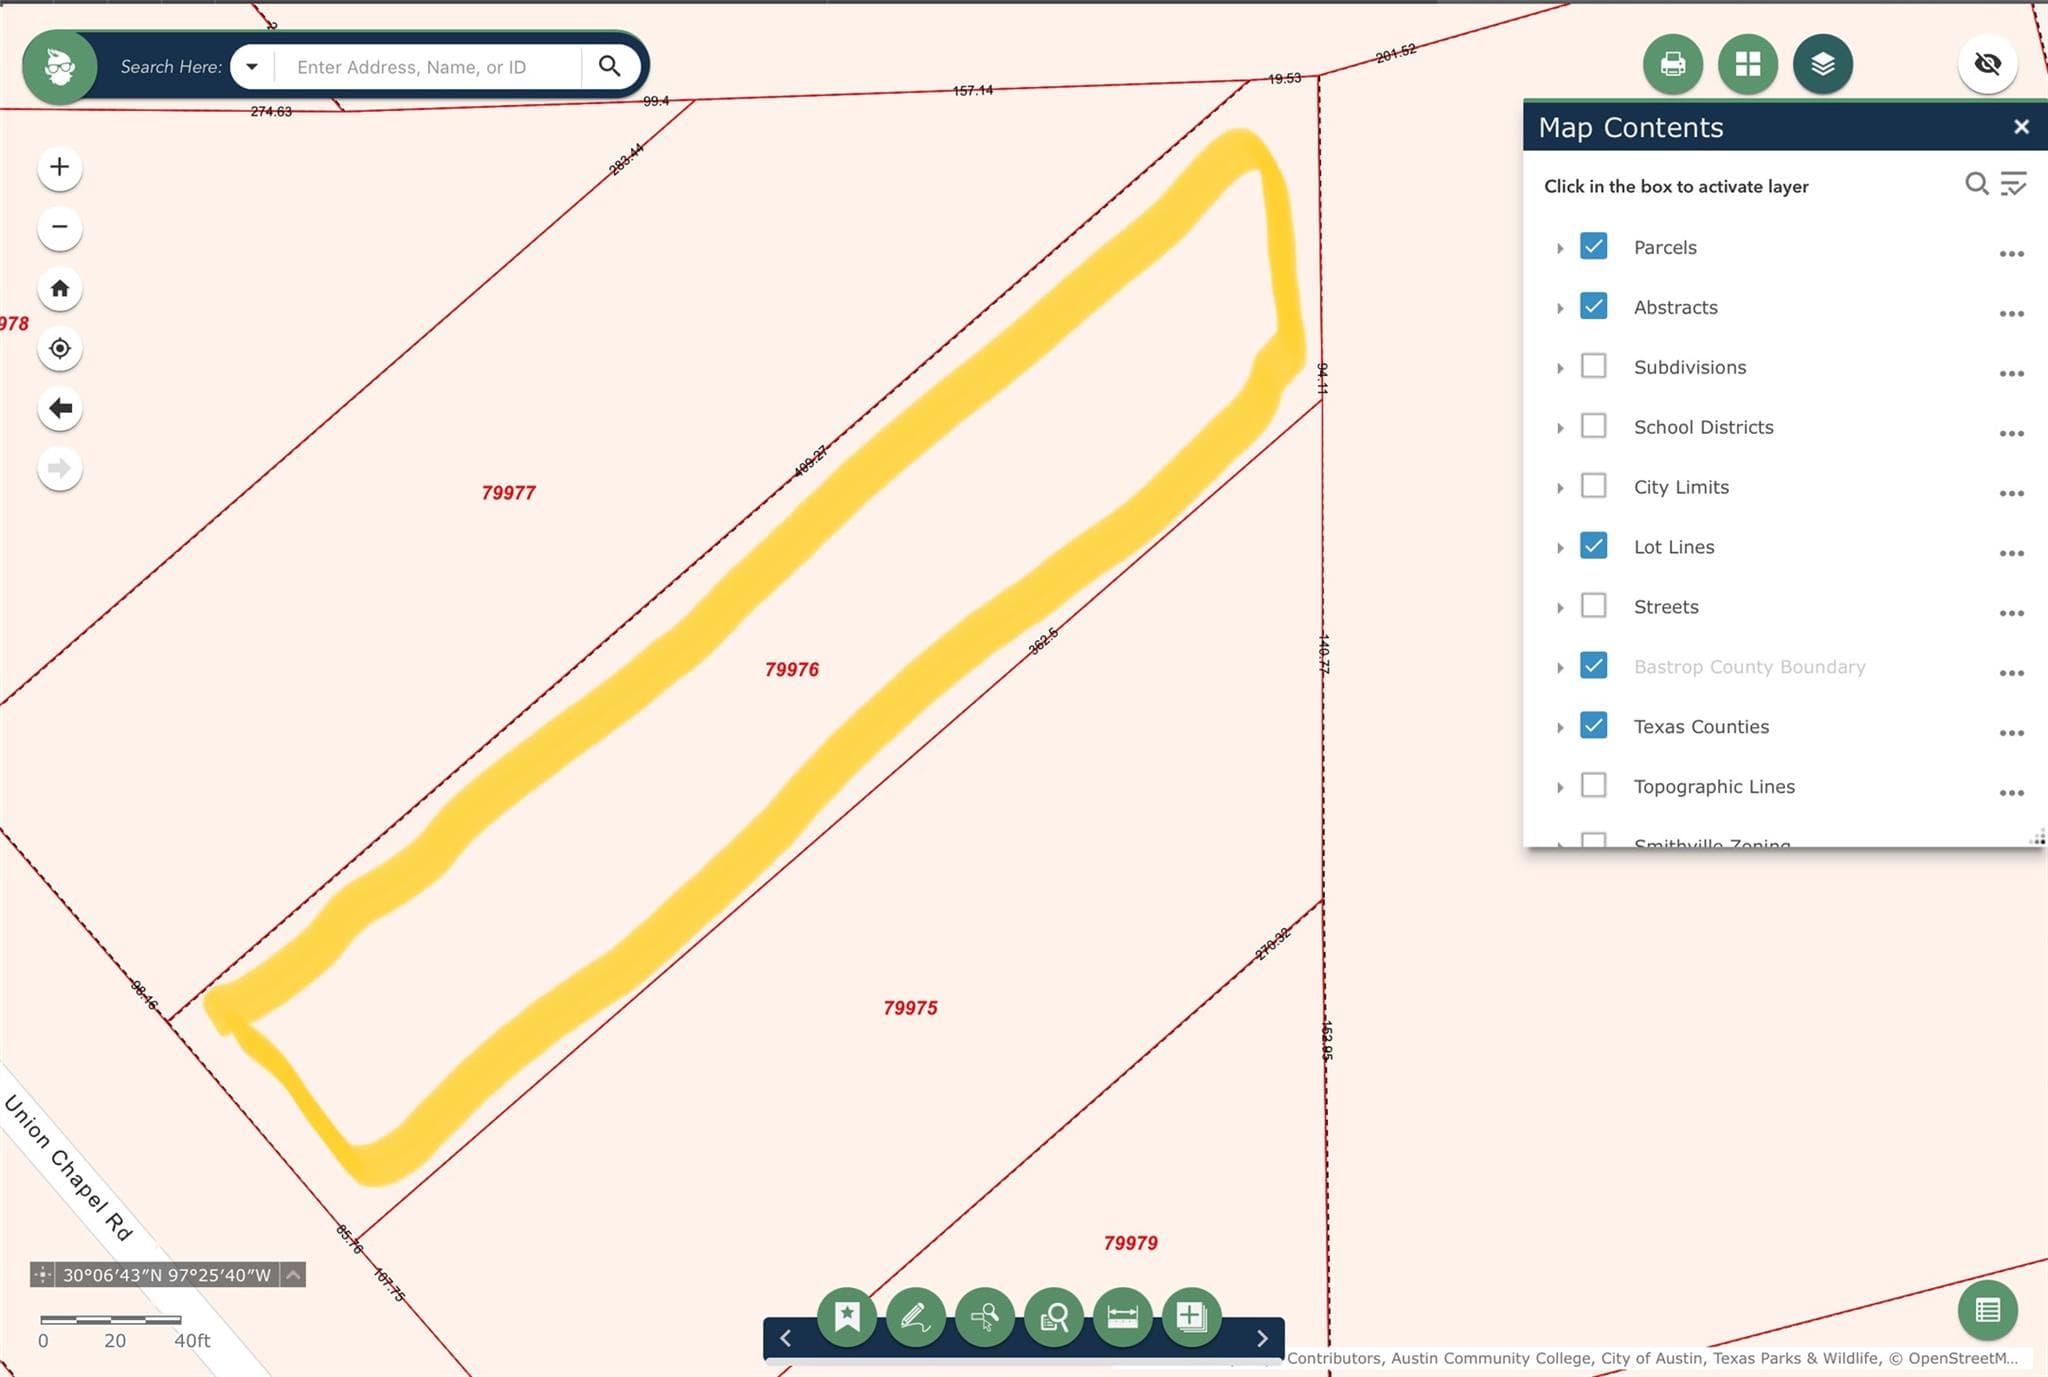This screenshot has width=2048, height=1377.
Task: Click the Search Here label
Action: click(x=171, y=67)
